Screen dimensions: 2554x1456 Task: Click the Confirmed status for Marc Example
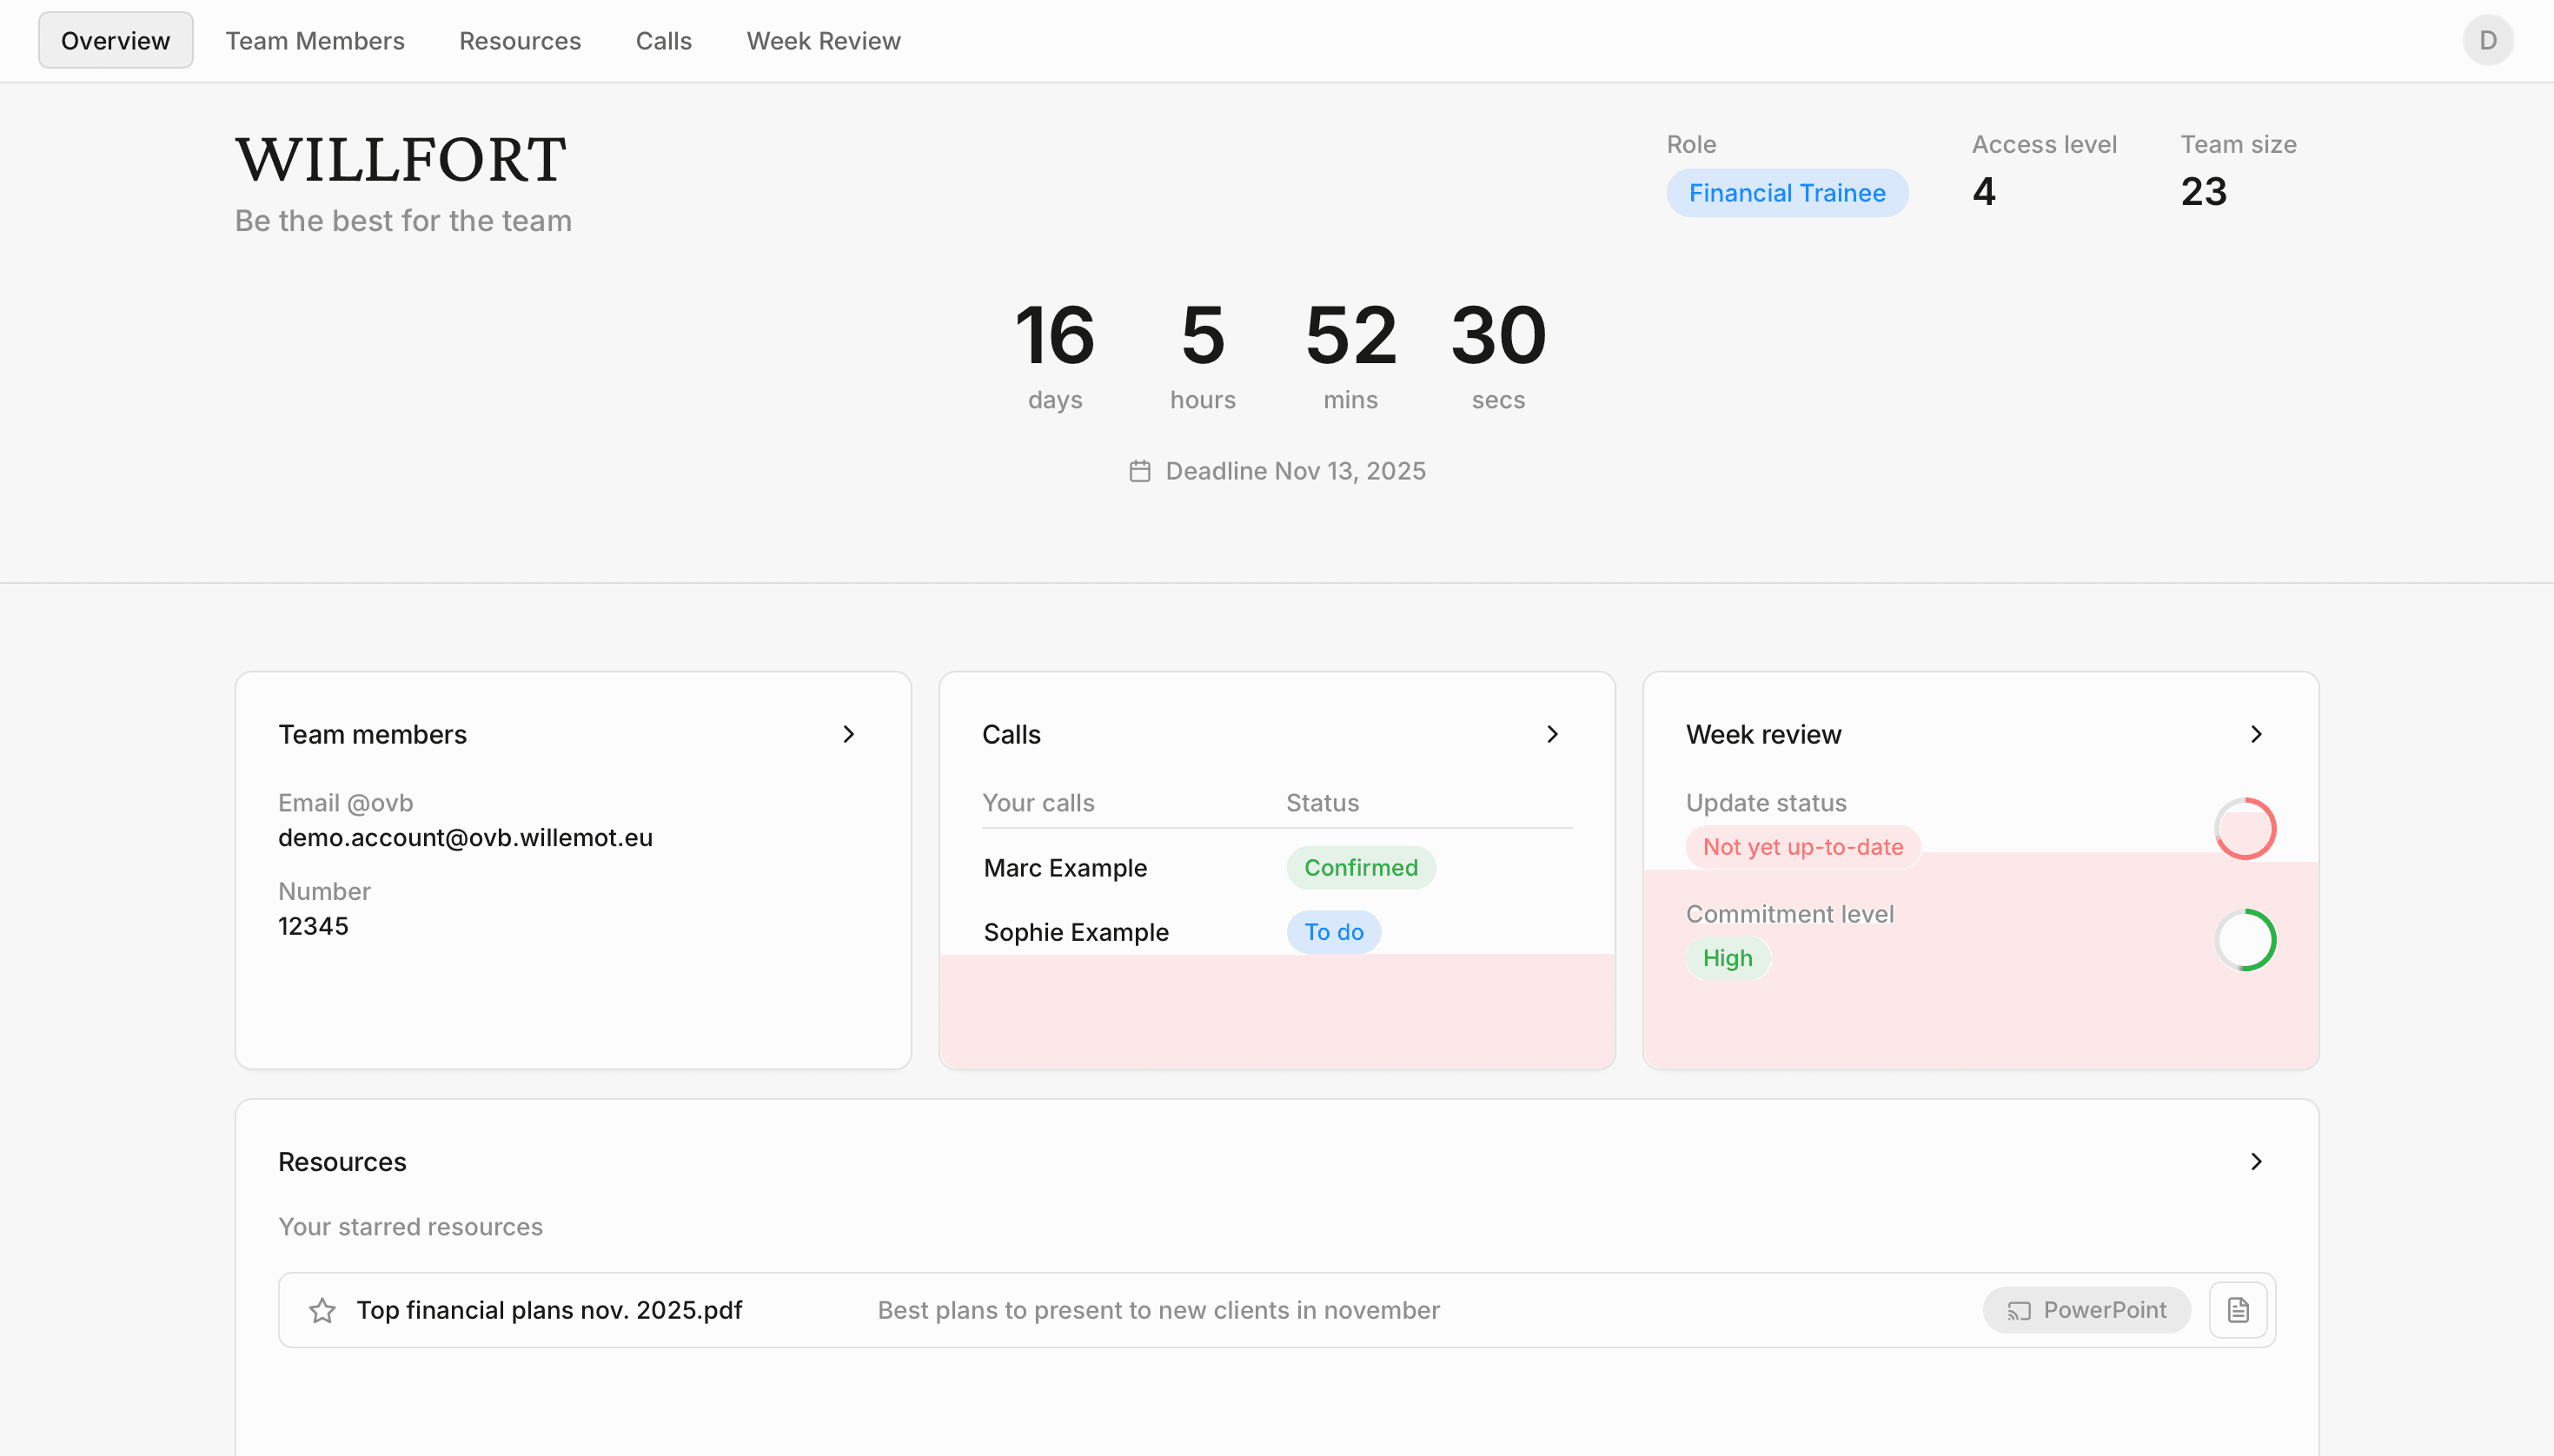click(1361, 868)
